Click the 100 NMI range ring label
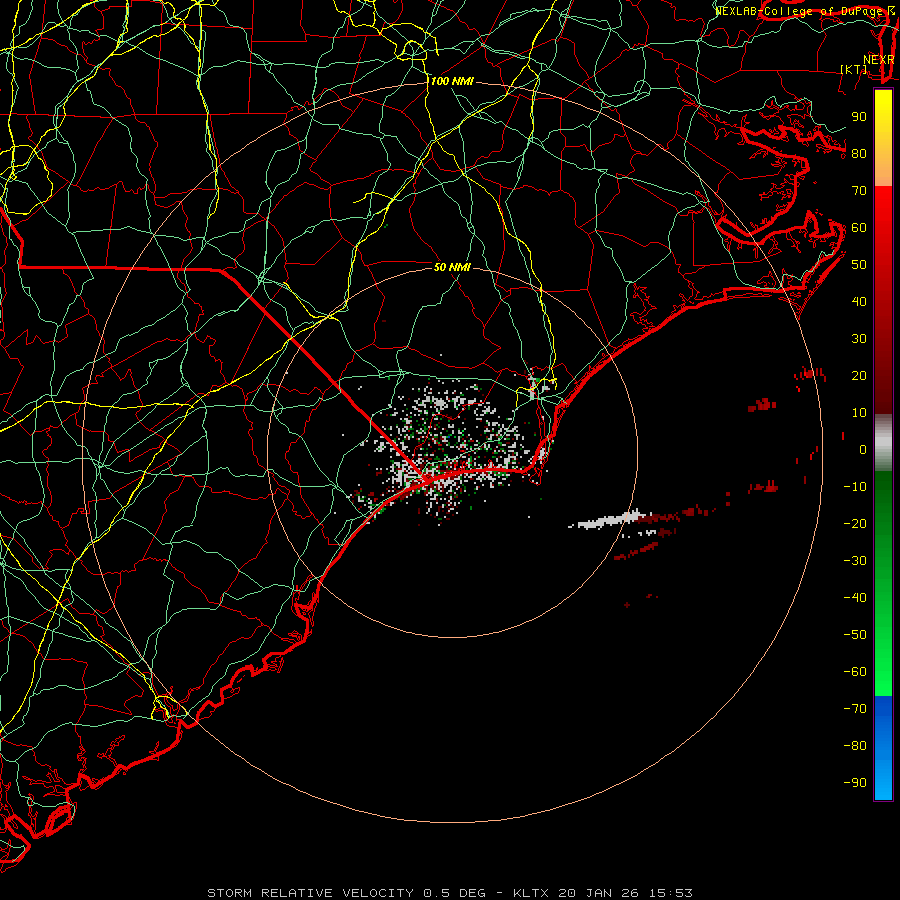 (x=452, y=82)
